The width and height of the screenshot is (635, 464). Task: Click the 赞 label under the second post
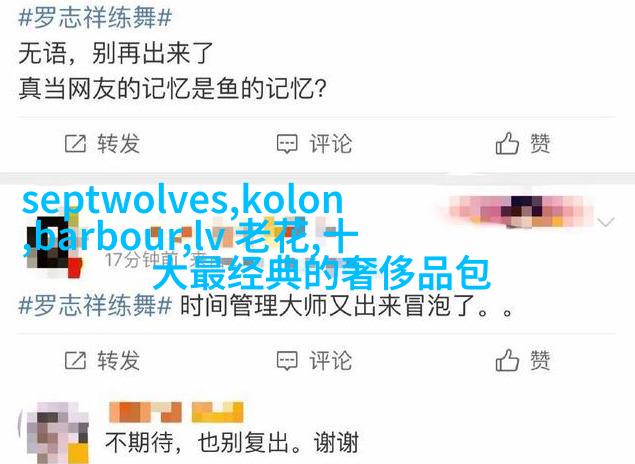[x=540, y=360]
